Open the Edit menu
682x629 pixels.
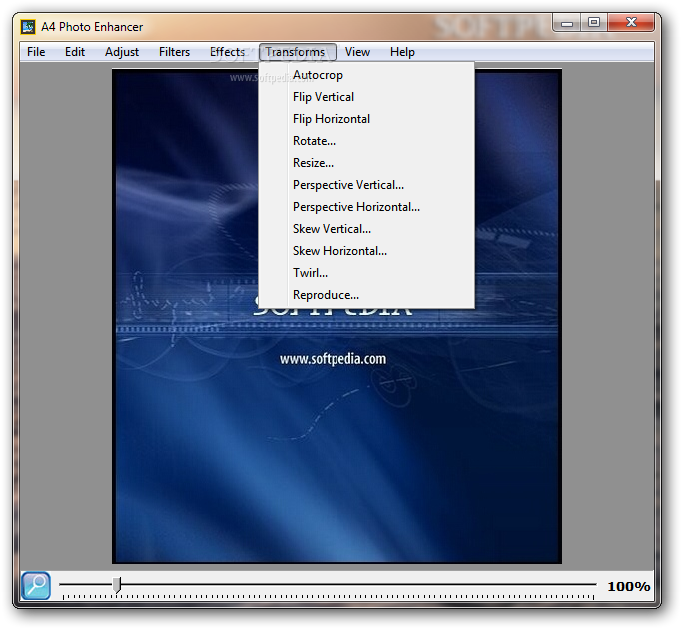[x=75, y=52]
